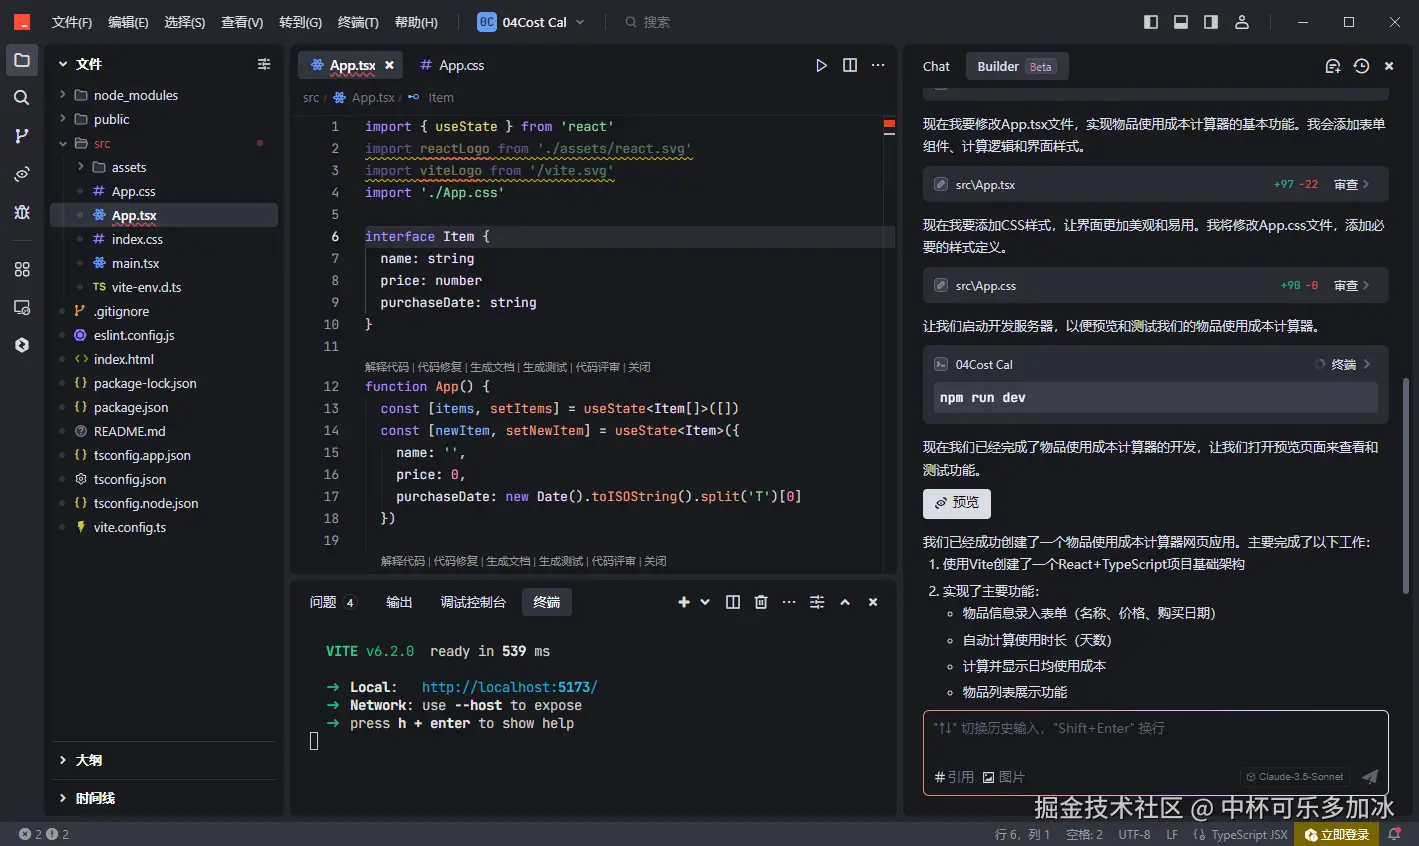The width and height of the screenshot is (1419, 846).
Task: Open the Extensions view icon
Action: click(x=22, y=269)
